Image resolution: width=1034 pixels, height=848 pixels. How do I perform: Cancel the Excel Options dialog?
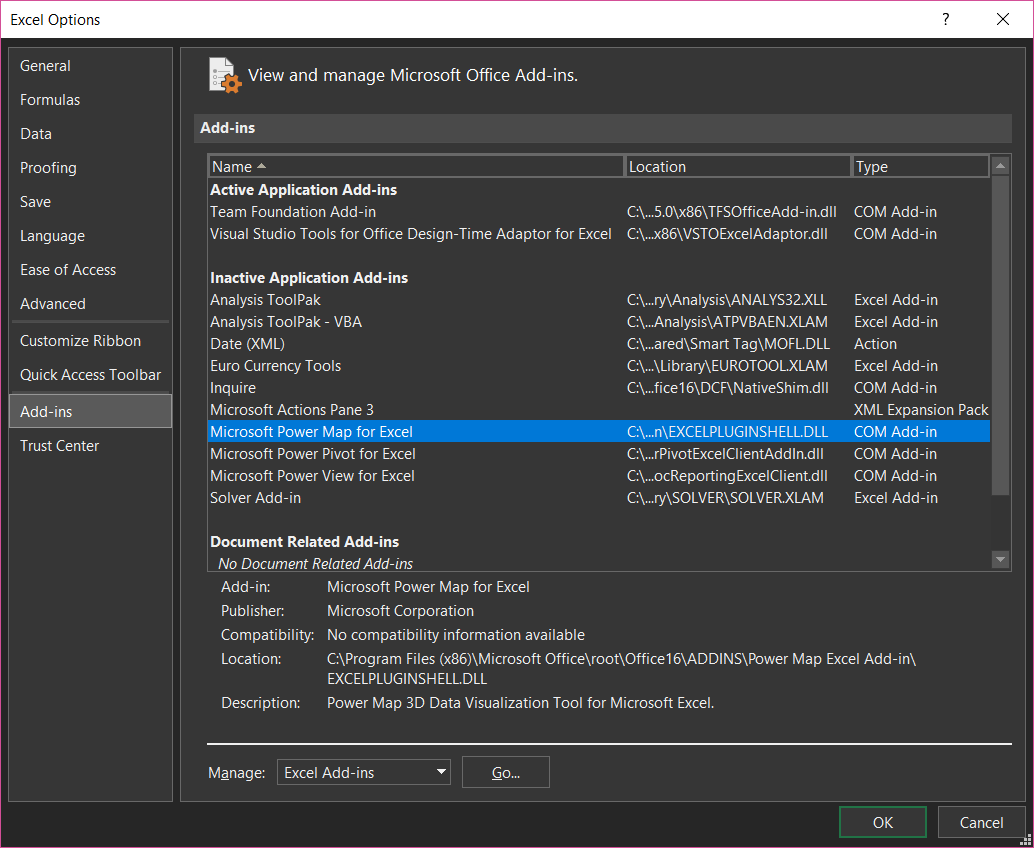point(980,822)
